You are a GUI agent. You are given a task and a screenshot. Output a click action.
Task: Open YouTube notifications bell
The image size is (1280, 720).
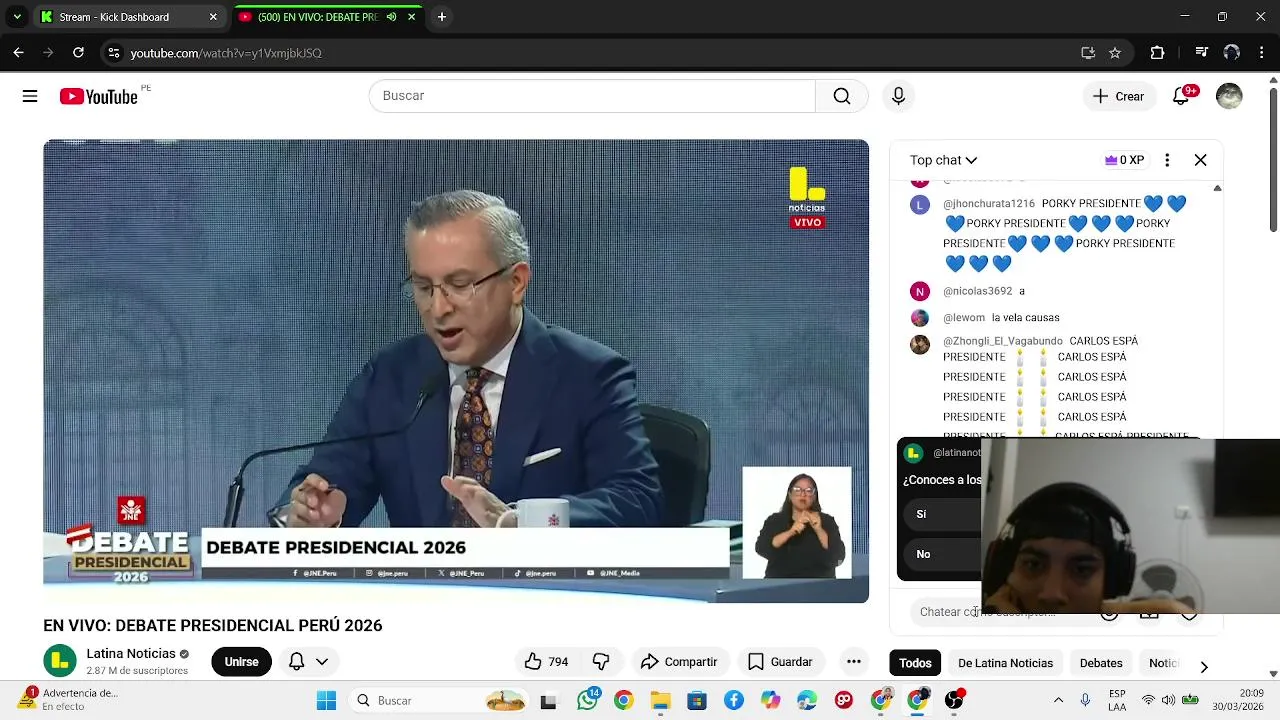click(x=1181, y=96)
